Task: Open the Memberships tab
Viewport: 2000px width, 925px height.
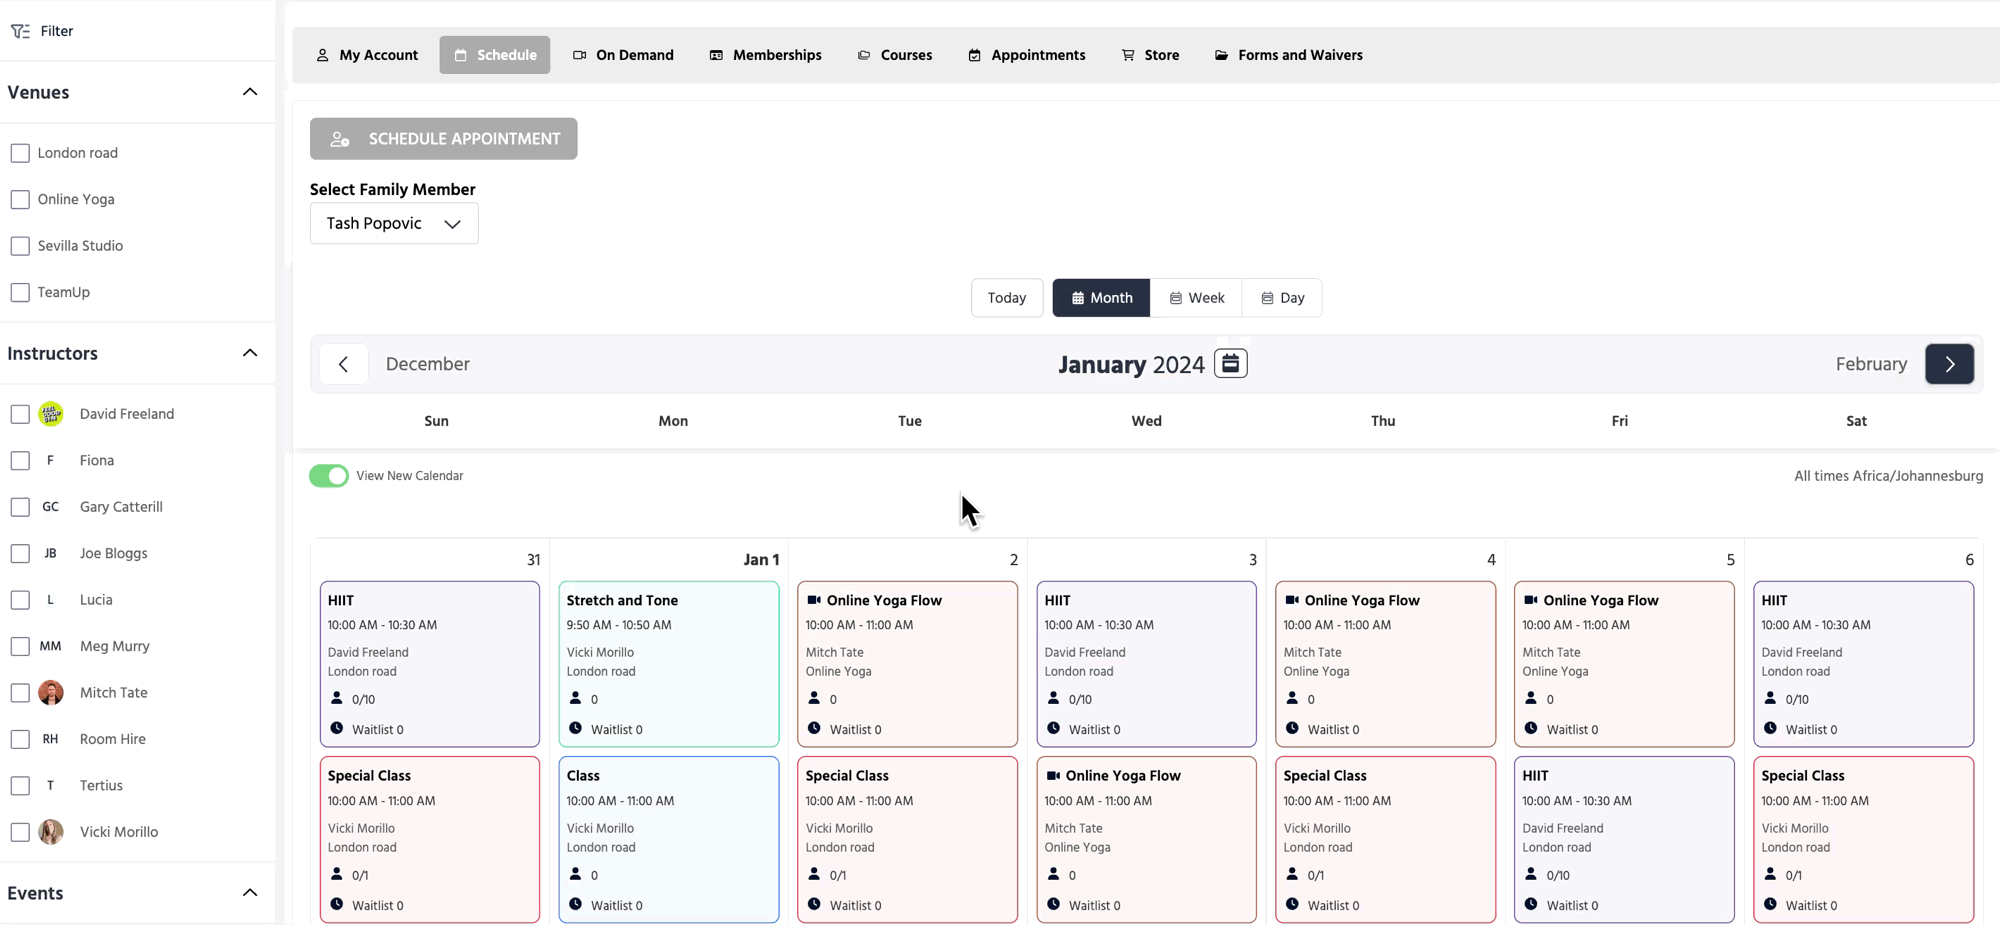Action: pyautogui.click(x=765, y=55)
